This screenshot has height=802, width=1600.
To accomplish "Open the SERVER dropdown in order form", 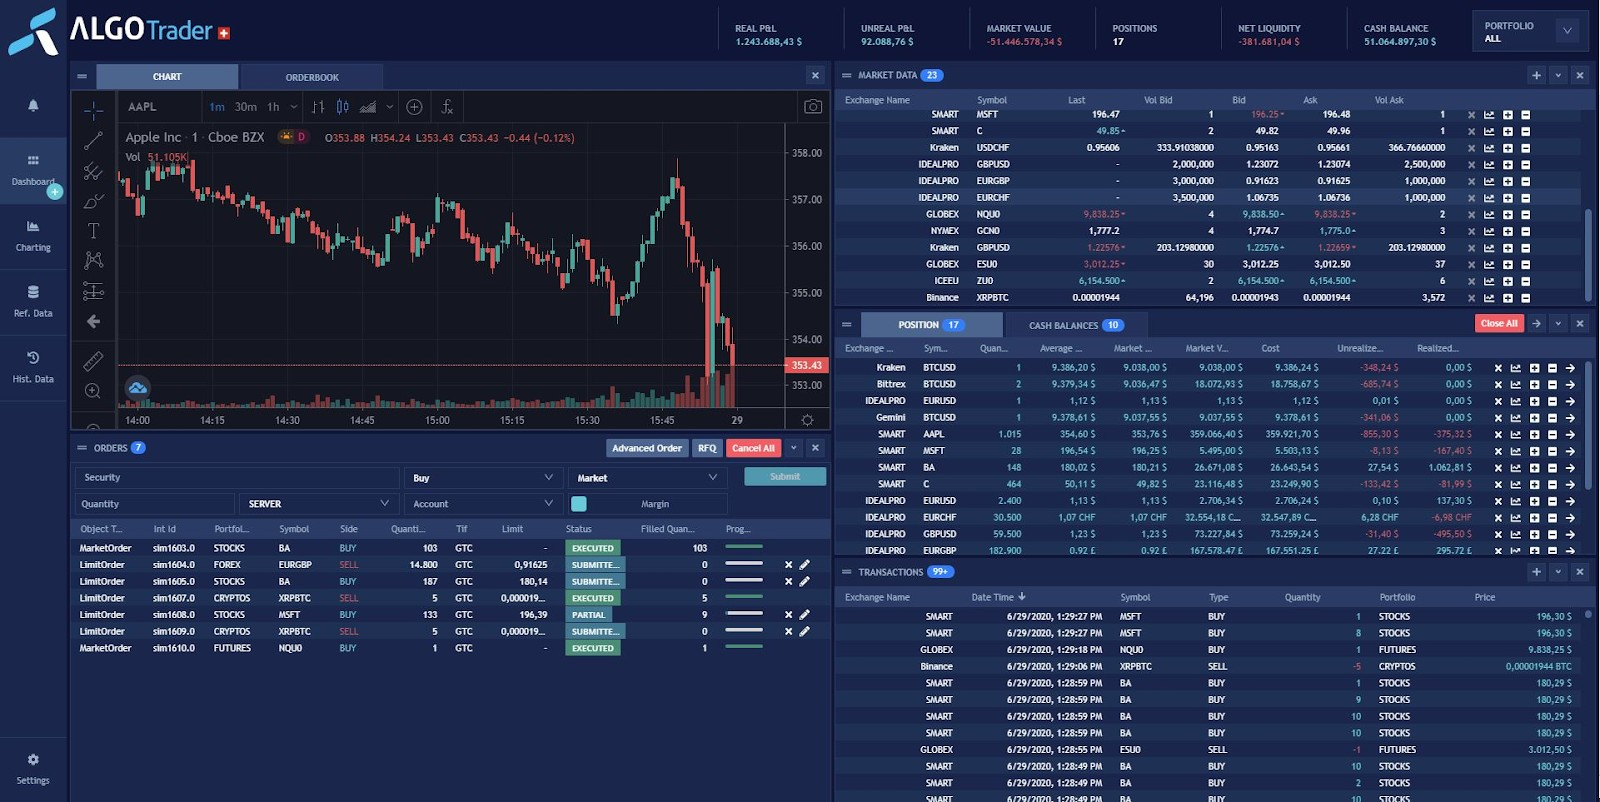I will click(319, 504).
